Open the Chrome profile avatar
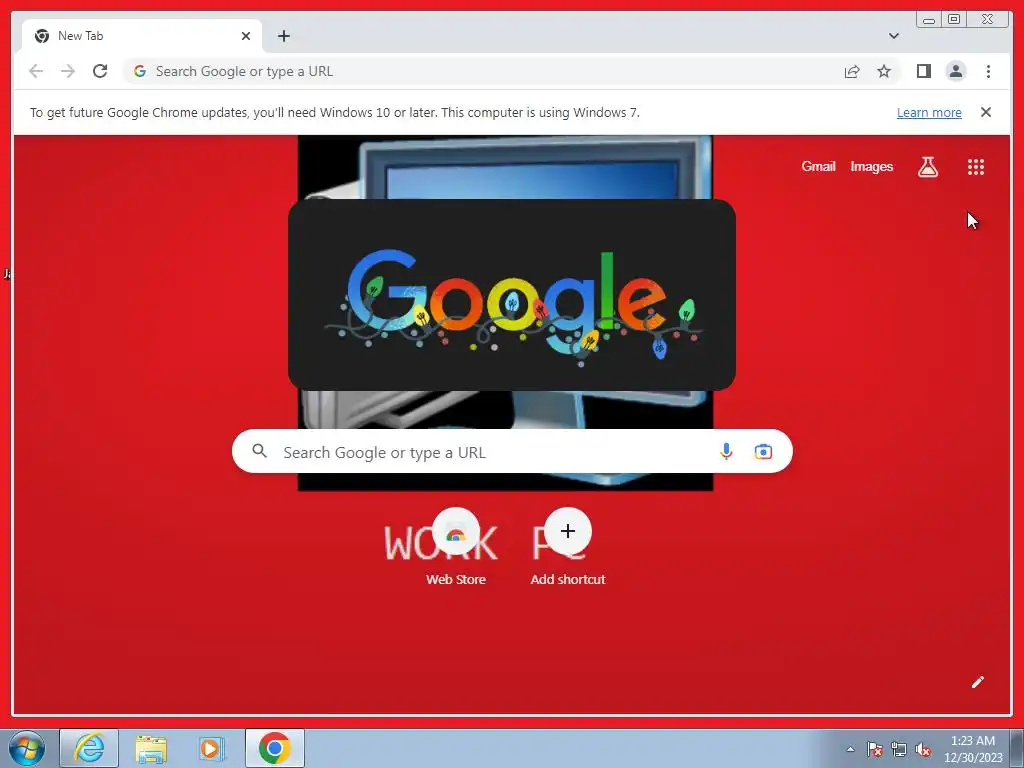The image size is (1024, 768). tap(955, 71)
